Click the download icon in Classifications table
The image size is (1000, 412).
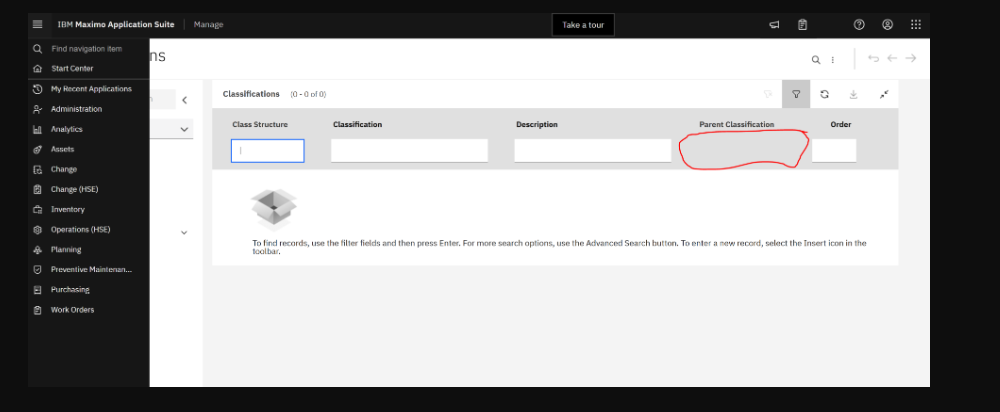(x=853, y=94)
